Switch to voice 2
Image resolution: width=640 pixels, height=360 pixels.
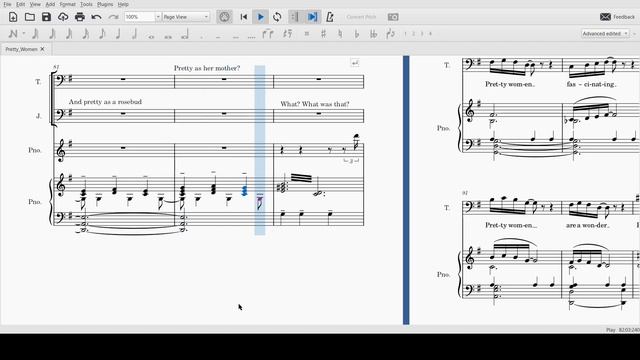413,34
